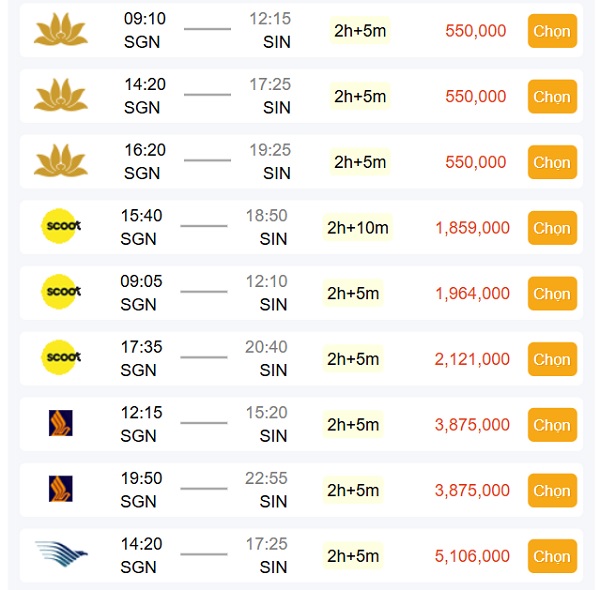Click Scoot logo on 17:35 flight

pyautogui.click(x=61, y=358)
